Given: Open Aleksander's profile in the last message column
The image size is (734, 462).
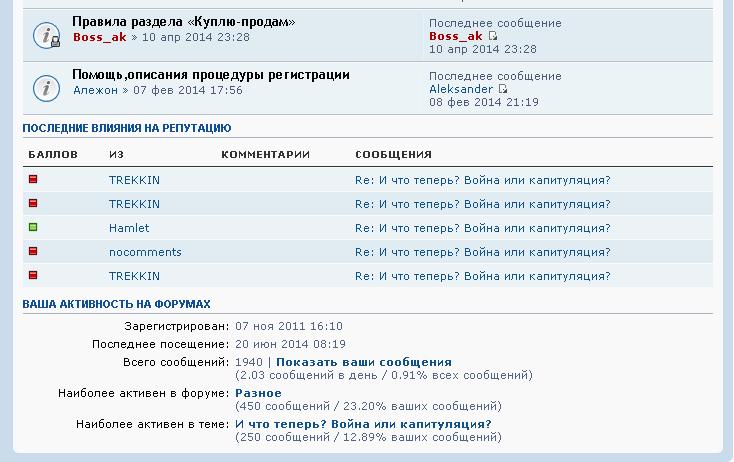Looking at the screenshot, I should [460, 89].
